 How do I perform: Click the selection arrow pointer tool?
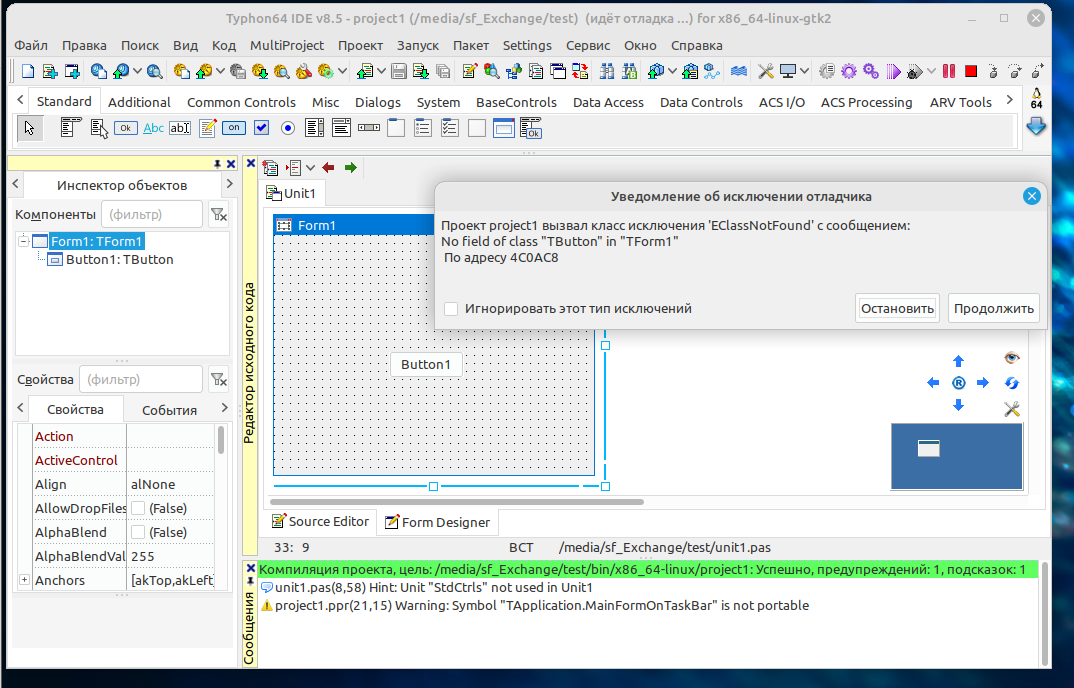[29, 127]
